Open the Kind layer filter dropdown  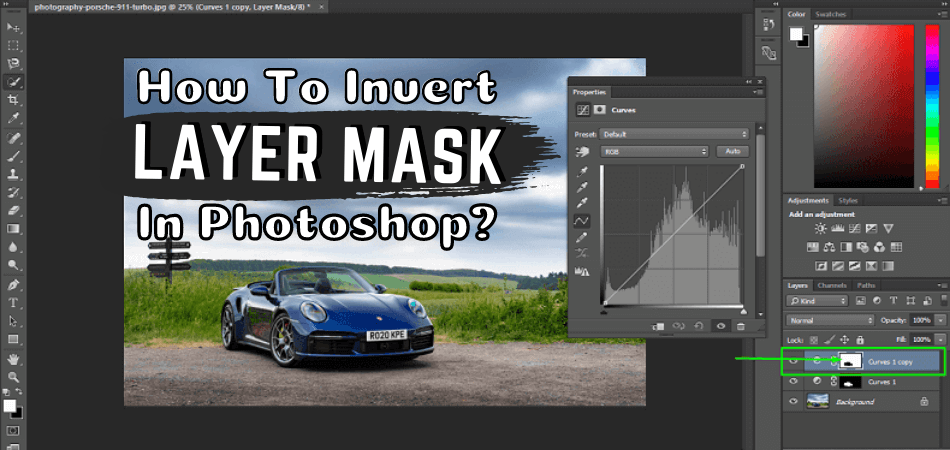click(817, 301)
